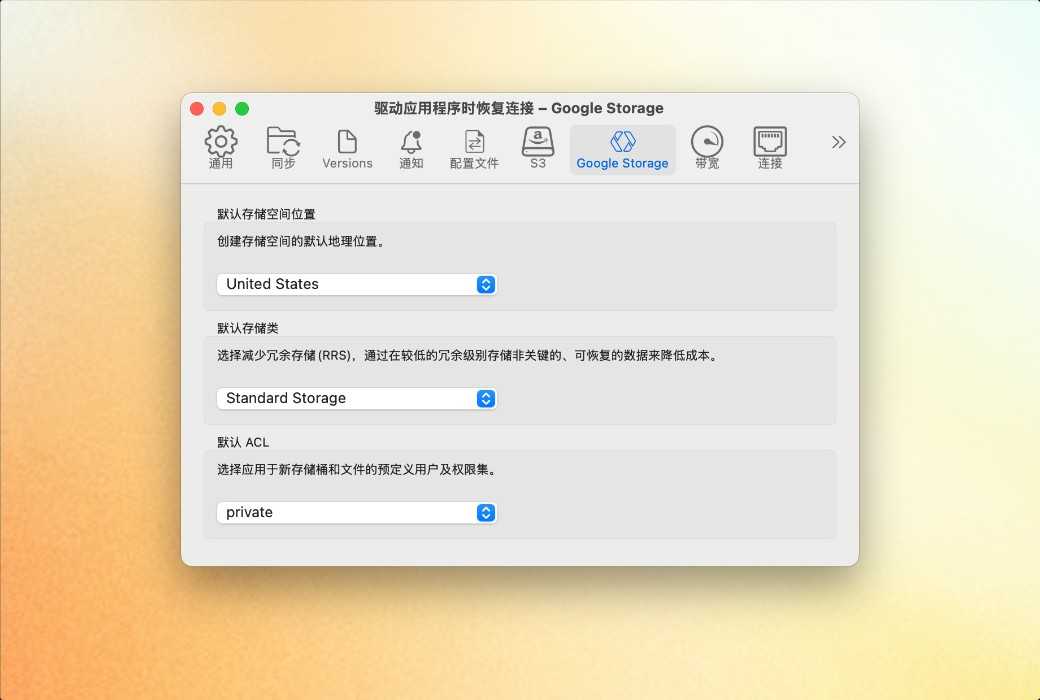Open the private ACL dropdown
Viewport: 1040px width, 700px height.
[357, 513]
